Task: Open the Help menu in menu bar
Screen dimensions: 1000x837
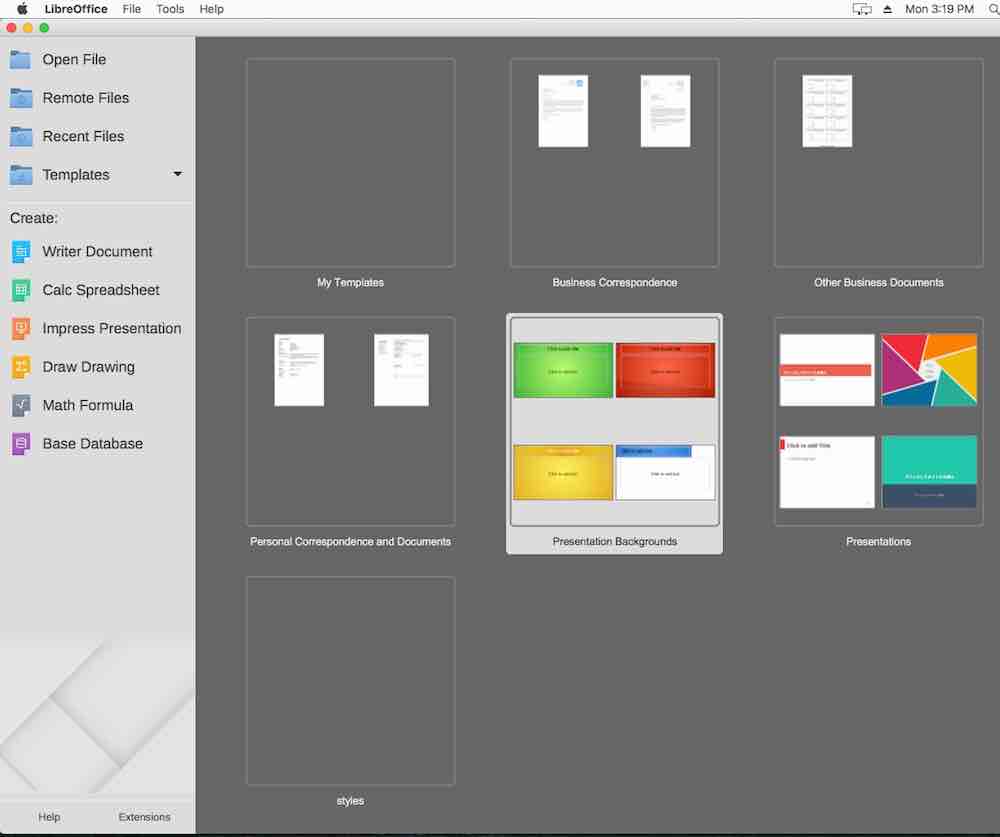Action: [x=211, y=9]
